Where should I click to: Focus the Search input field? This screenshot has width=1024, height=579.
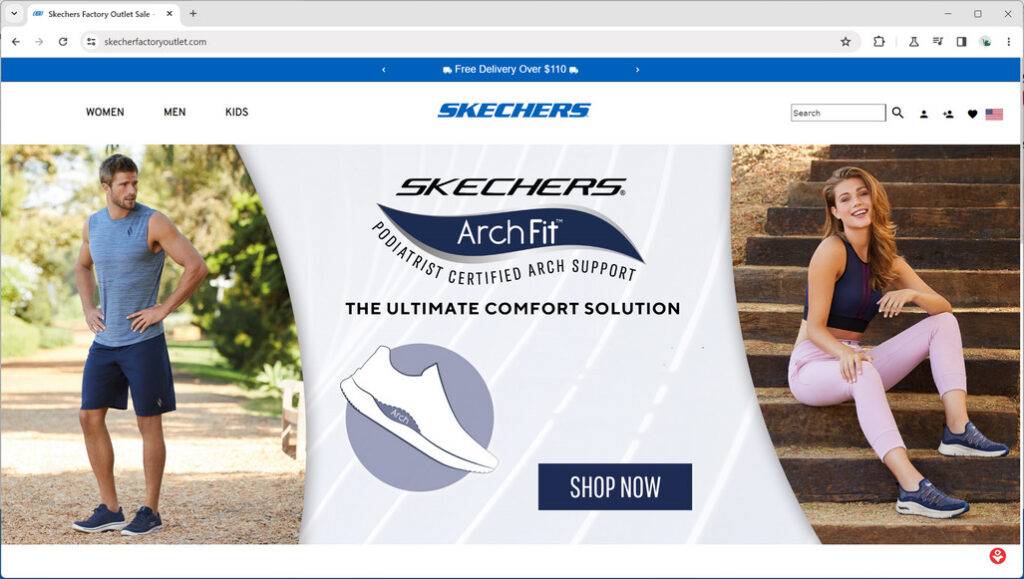coord(838,113)
